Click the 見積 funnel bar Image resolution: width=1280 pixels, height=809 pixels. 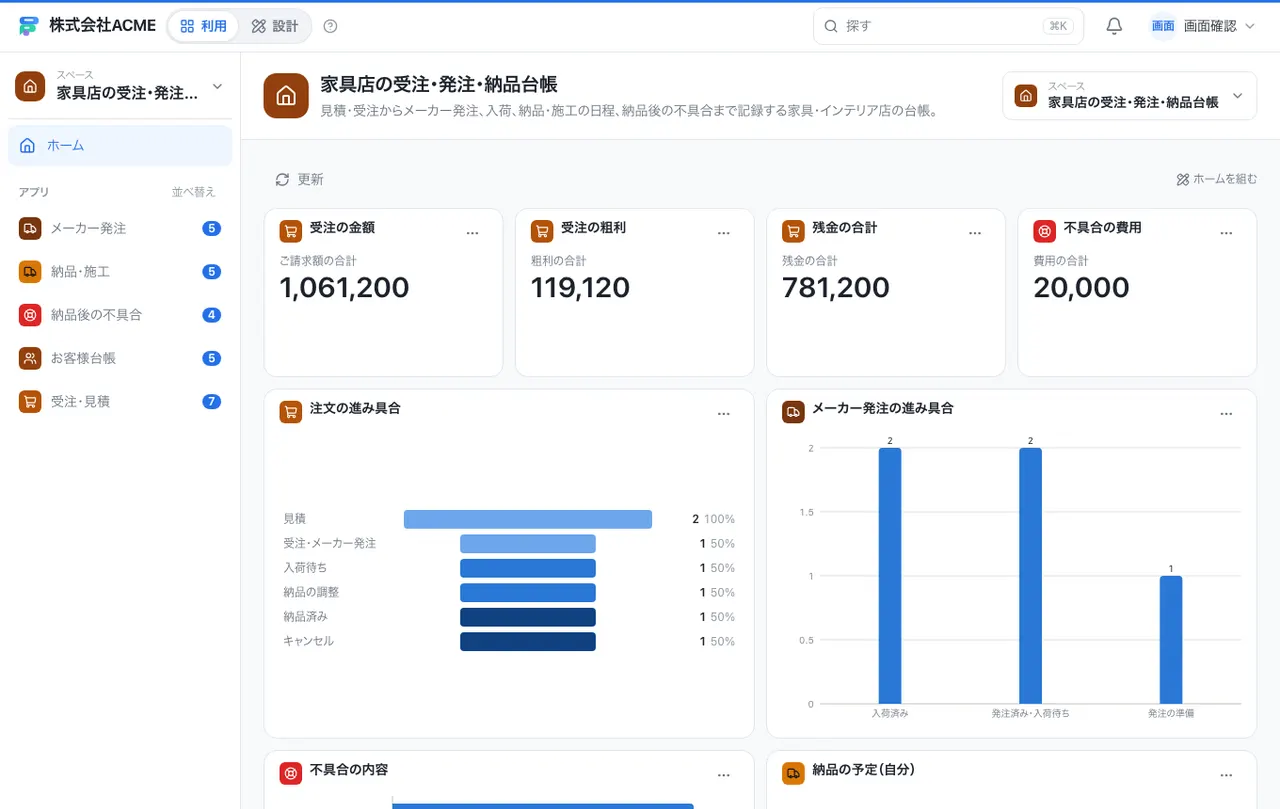tap(528, 519)
